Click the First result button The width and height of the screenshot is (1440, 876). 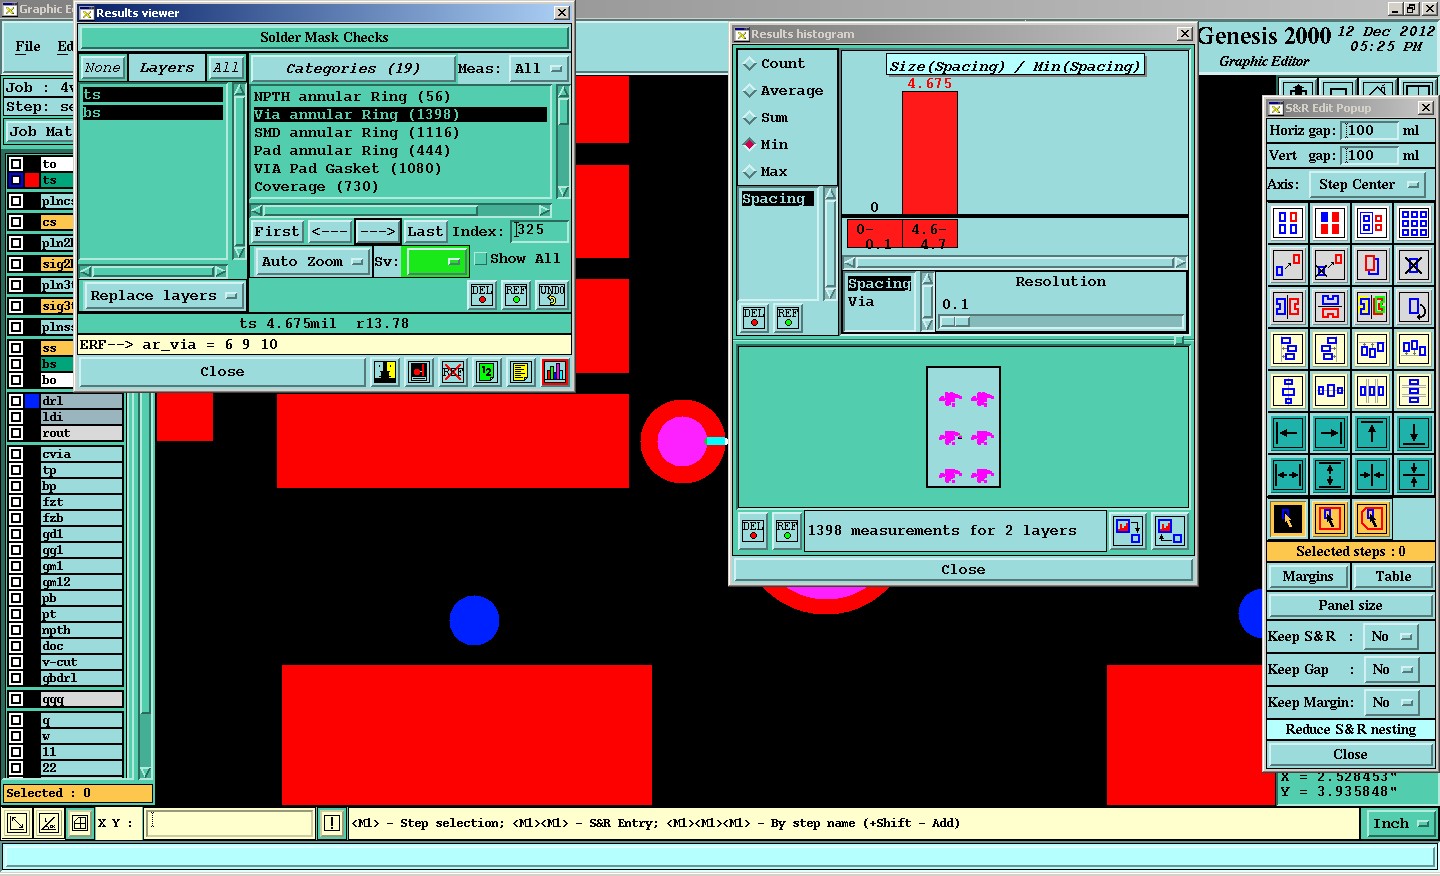click(277, 231)
